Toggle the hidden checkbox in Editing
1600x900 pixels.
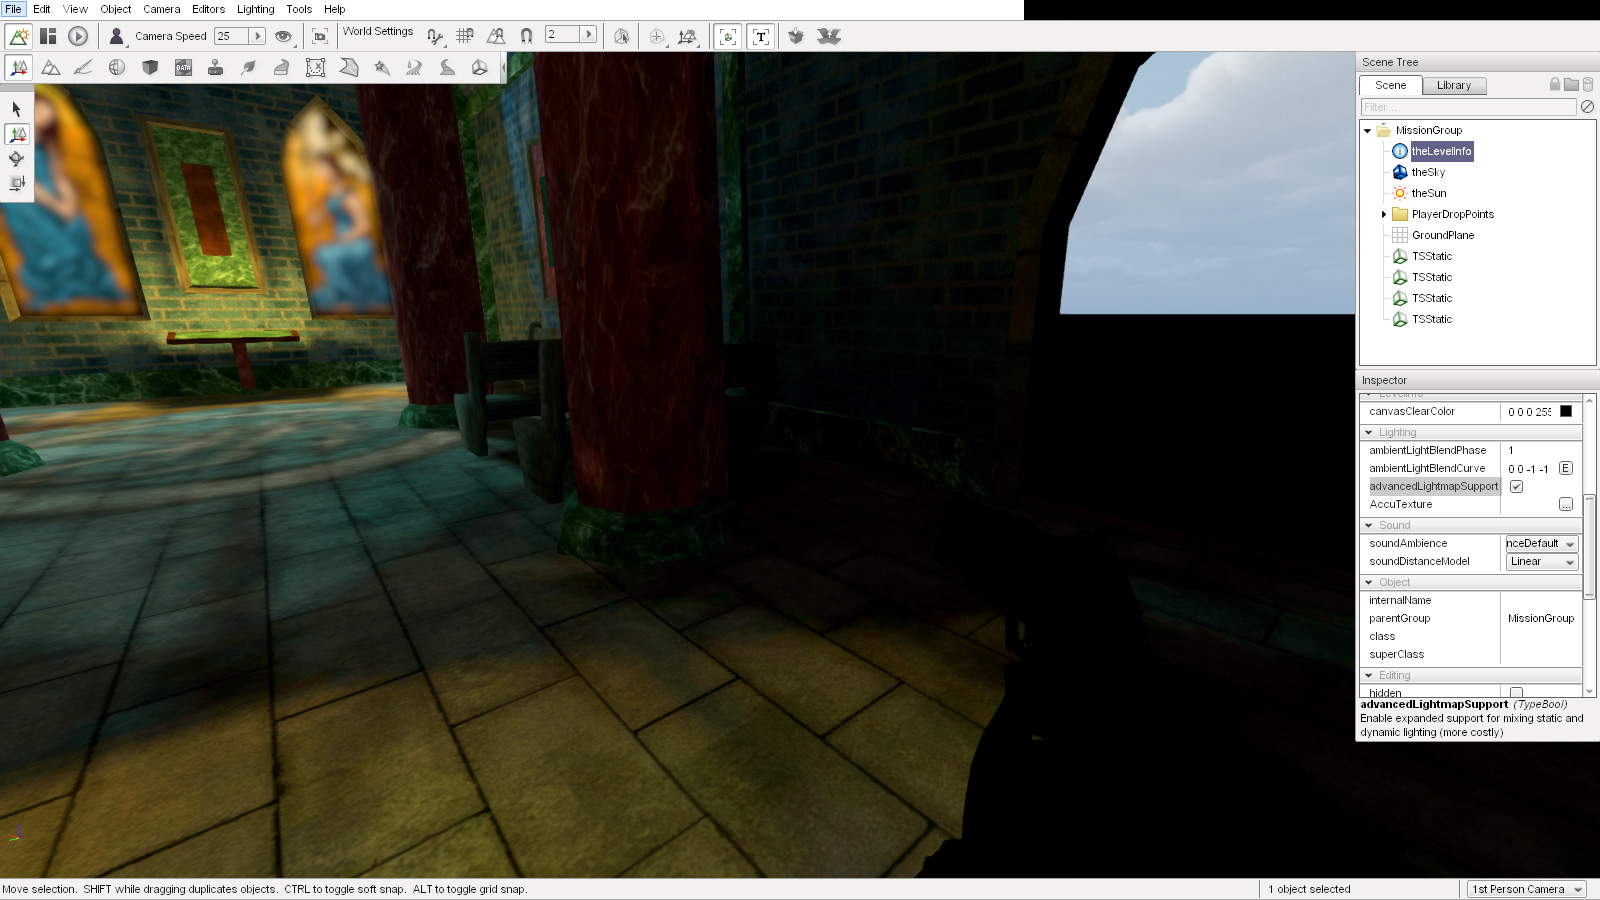[1516, 693]
